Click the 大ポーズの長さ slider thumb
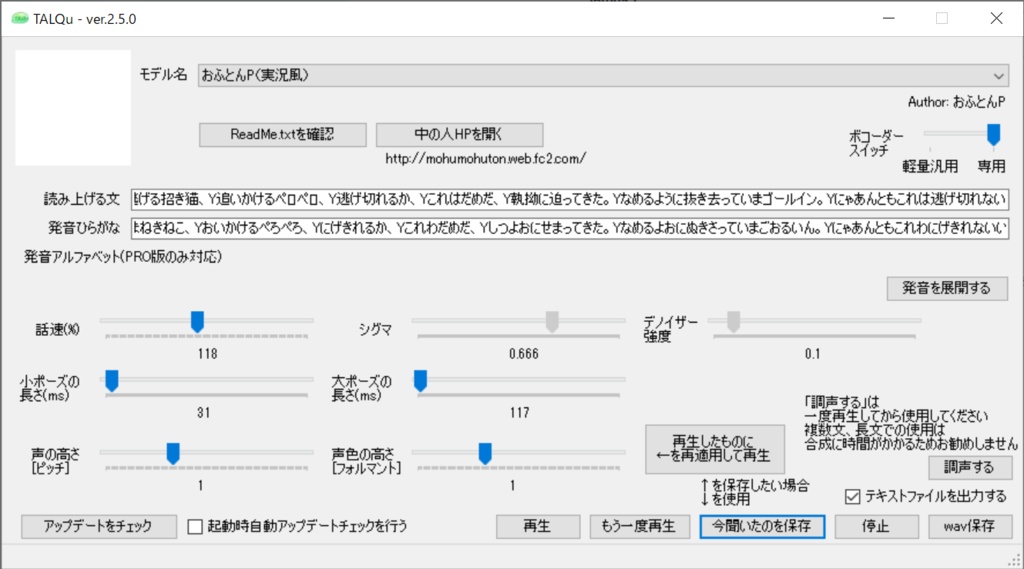 tap(421, 381)
